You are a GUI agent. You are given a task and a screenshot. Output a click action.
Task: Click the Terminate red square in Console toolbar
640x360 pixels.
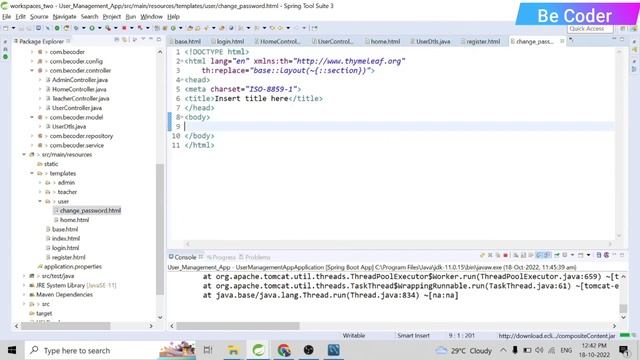coord(505,255)
